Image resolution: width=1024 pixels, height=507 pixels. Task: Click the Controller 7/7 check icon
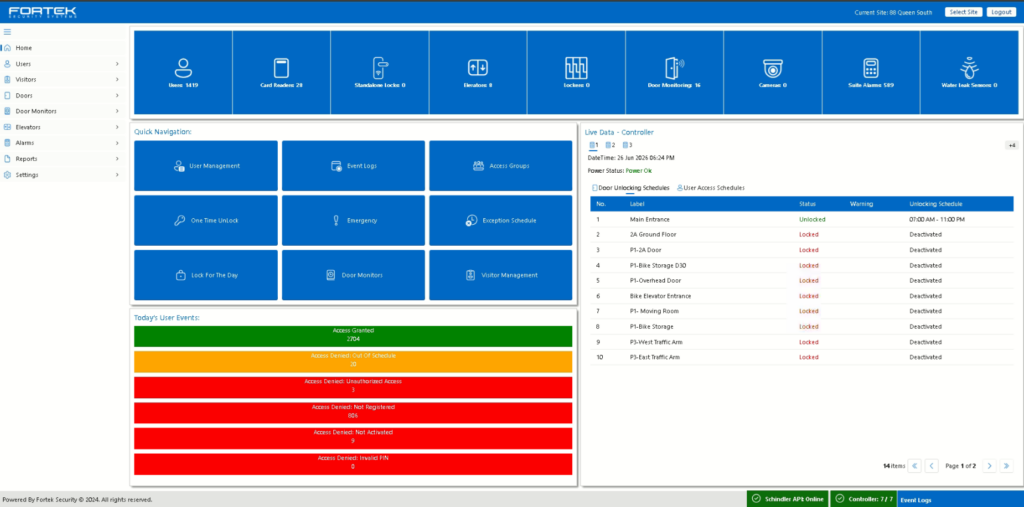840,499
